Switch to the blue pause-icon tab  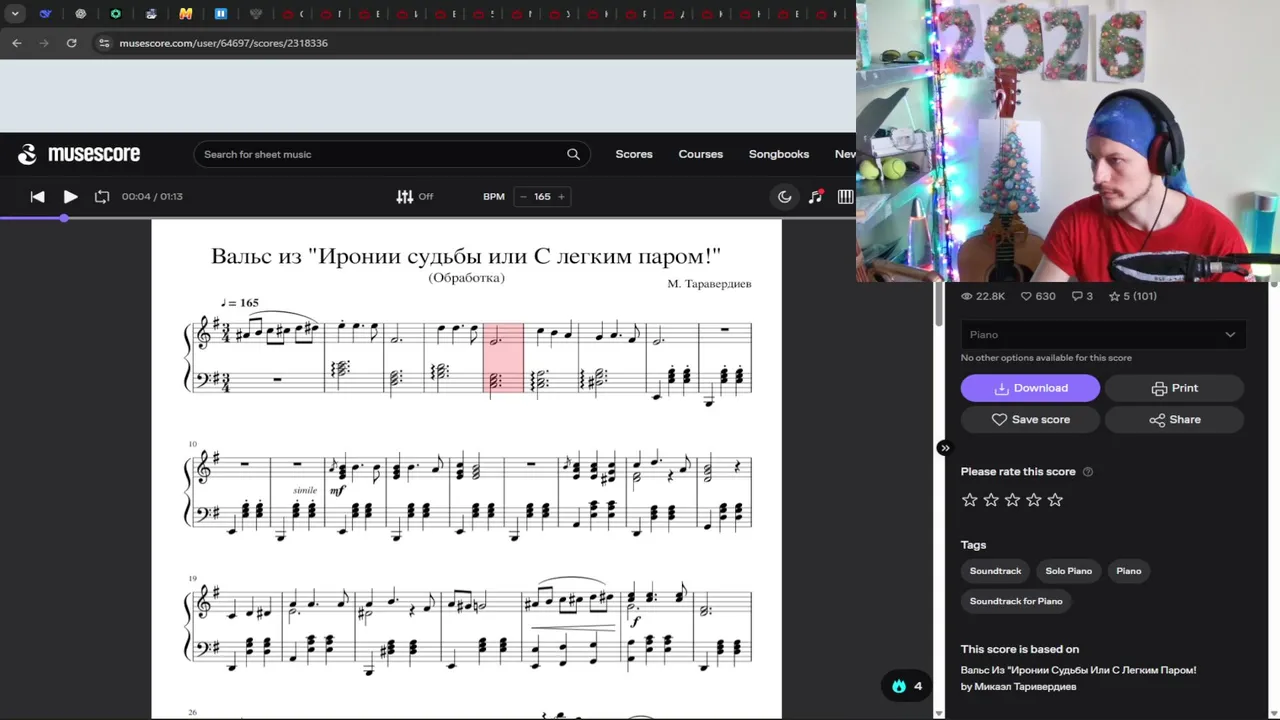pos(220,14)
